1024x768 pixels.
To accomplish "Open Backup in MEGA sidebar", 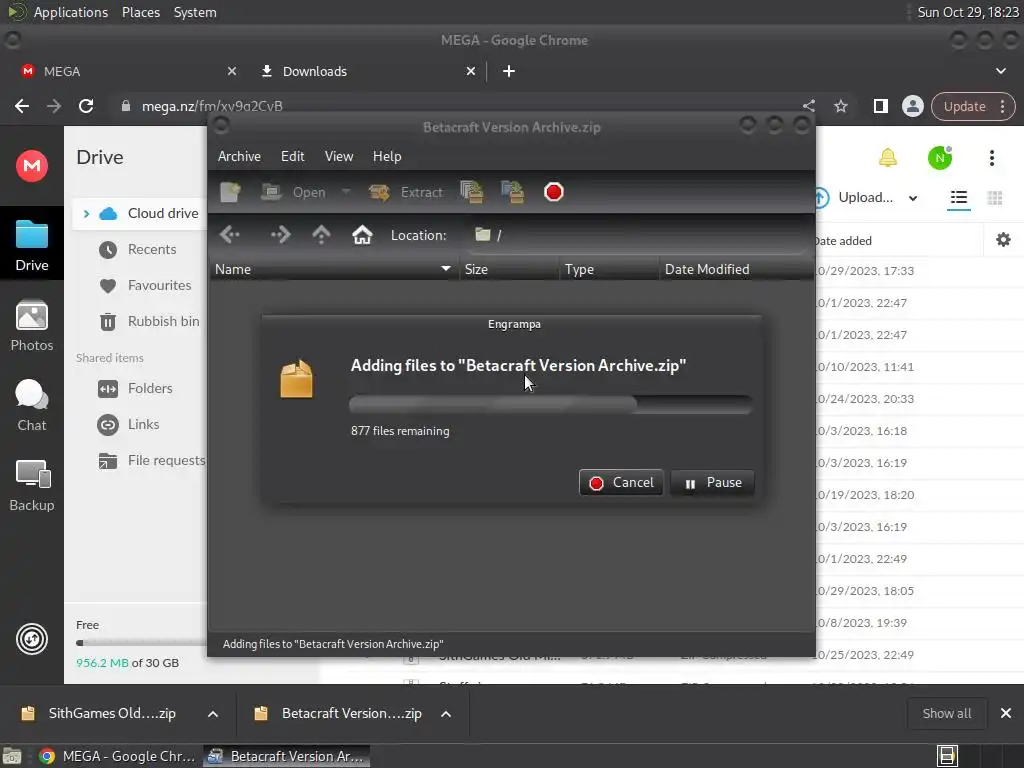I will [32, 486].
